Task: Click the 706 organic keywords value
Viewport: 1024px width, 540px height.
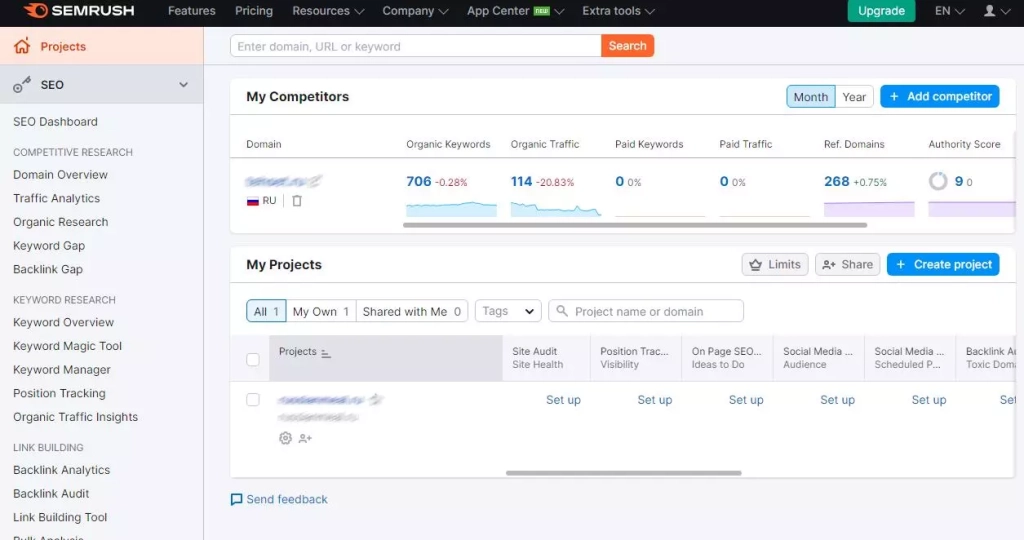Action: click(419, 181)
